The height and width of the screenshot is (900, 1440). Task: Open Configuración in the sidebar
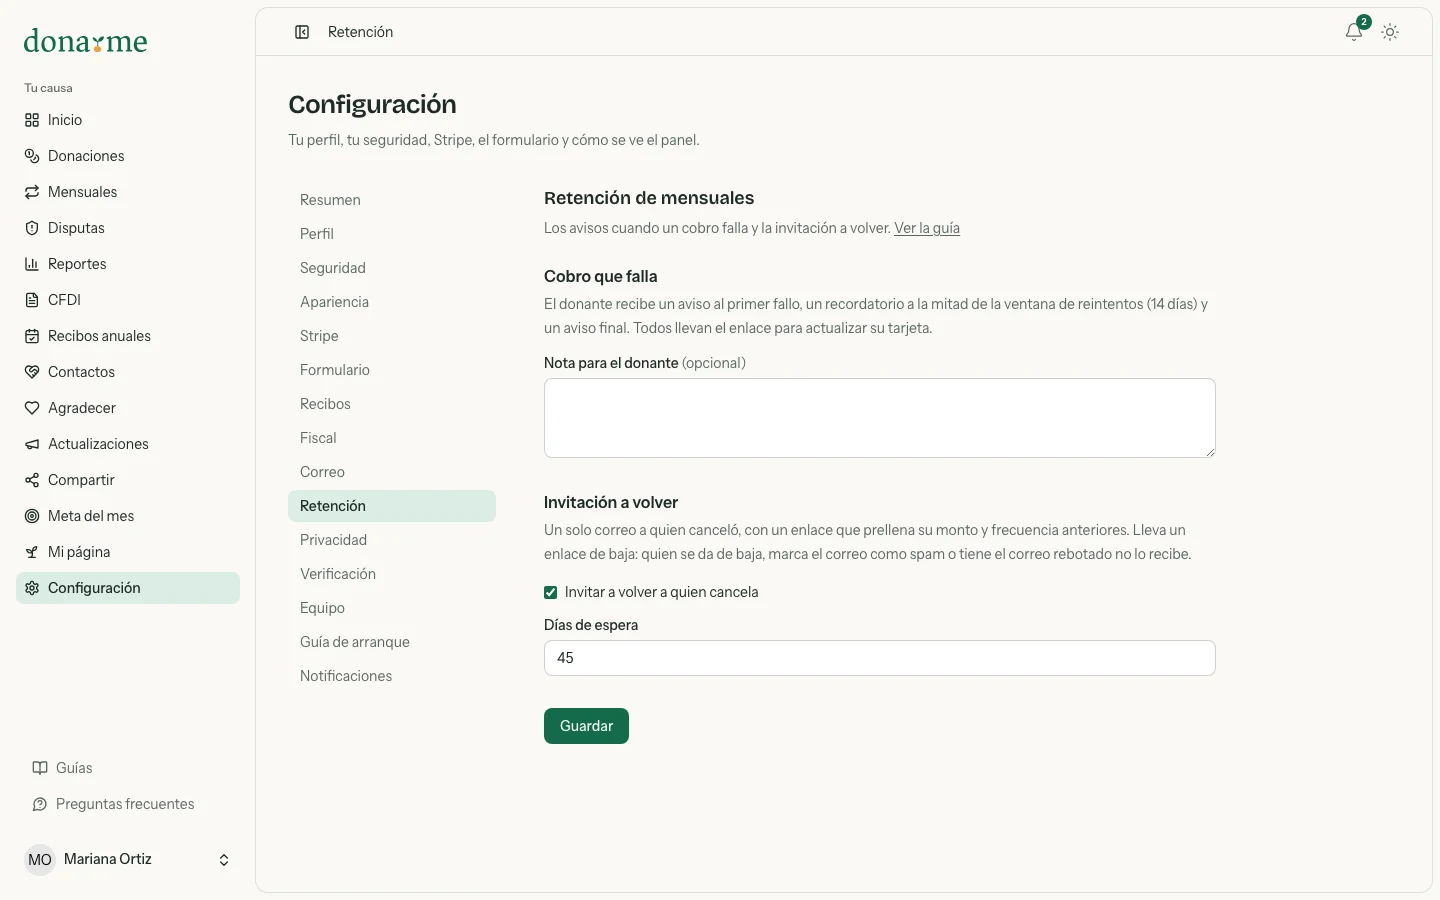coord(128,588)
